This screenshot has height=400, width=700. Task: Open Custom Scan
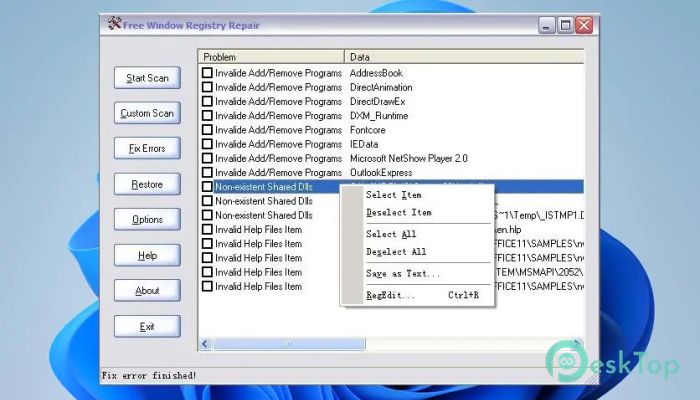point(147,113)
